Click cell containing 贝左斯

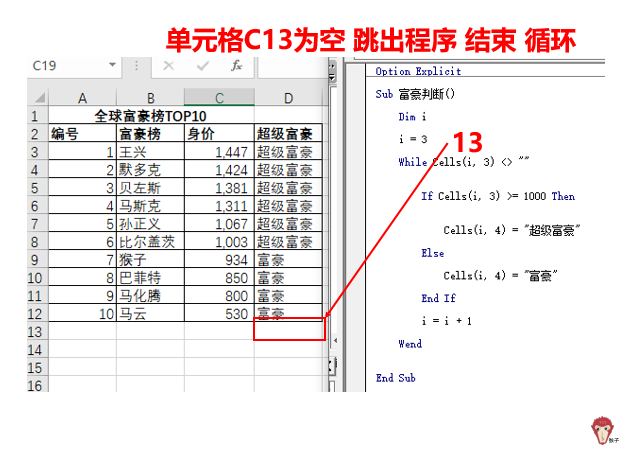[151, 188]
